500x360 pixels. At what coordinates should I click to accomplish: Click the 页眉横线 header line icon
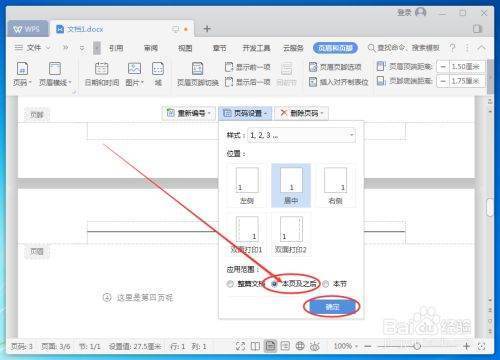pos(55,74)
